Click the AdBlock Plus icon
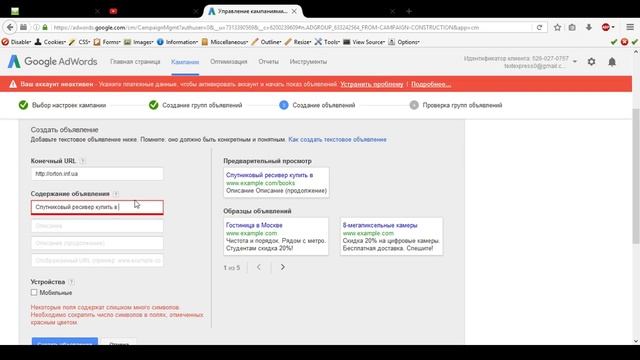Screen dimensions: 640x360 pyautogui.click(x=606, y=27)
